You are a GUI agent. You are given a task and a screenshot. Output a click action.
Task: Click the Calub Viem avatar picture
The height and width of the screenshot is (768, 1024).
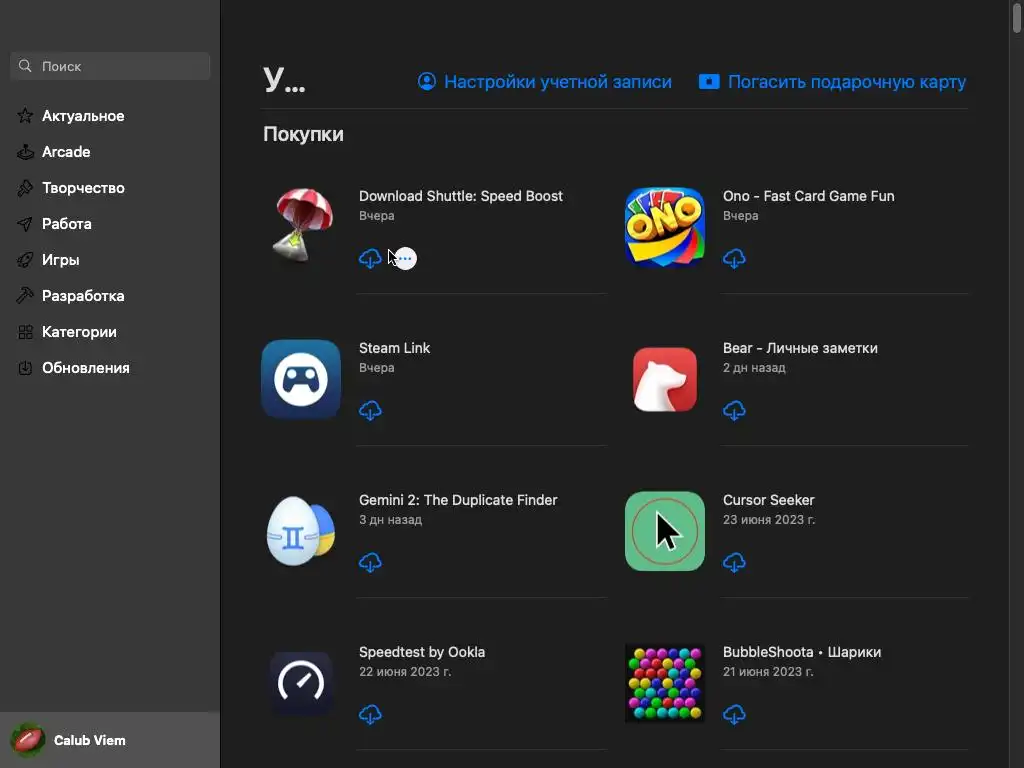click(x=27, y=741)
